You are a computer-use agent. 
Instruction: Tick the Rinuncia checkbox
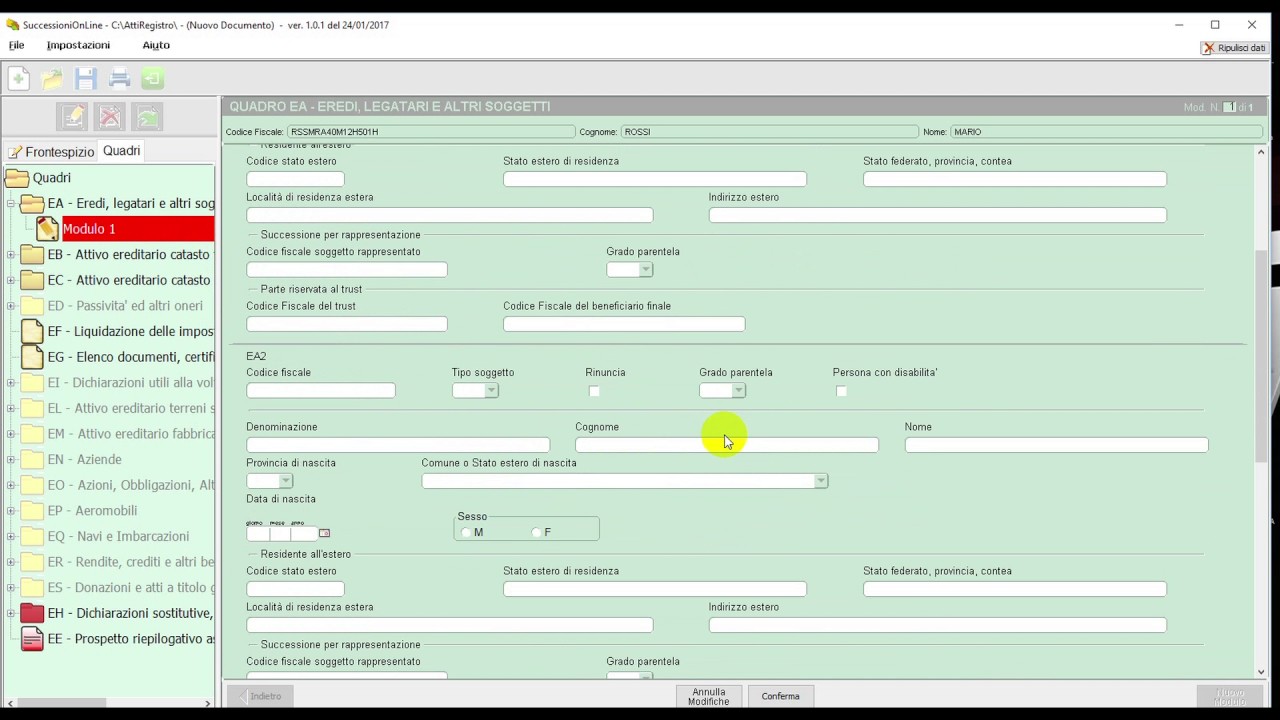click(594, 391)
